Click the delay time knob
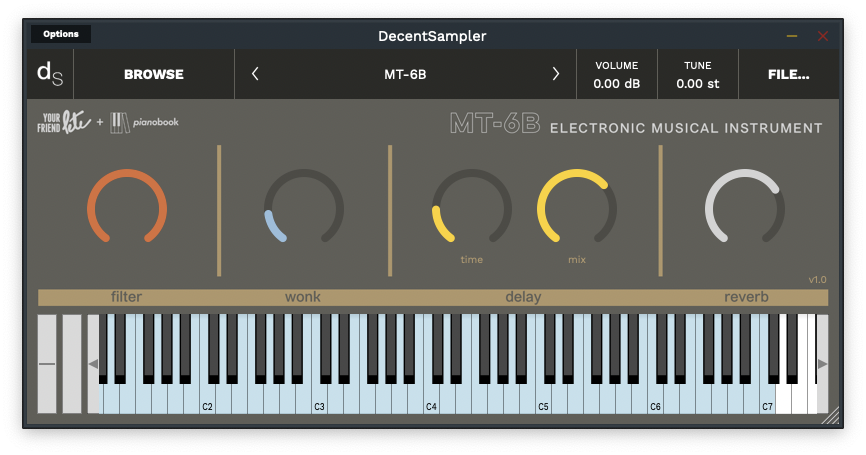This screenshot has width=866, height=455. (471, 208)
